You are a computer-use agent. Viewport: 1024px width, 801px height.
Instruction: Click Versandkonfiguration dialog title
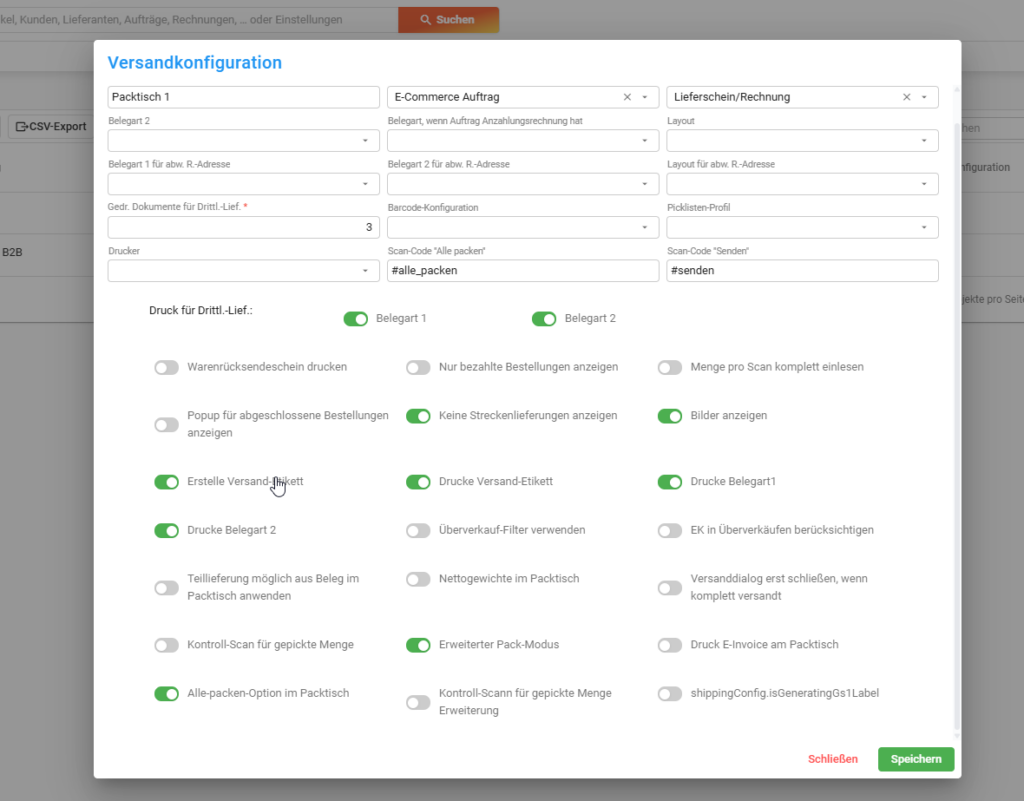pyautogui.click(x=195, y=63)
